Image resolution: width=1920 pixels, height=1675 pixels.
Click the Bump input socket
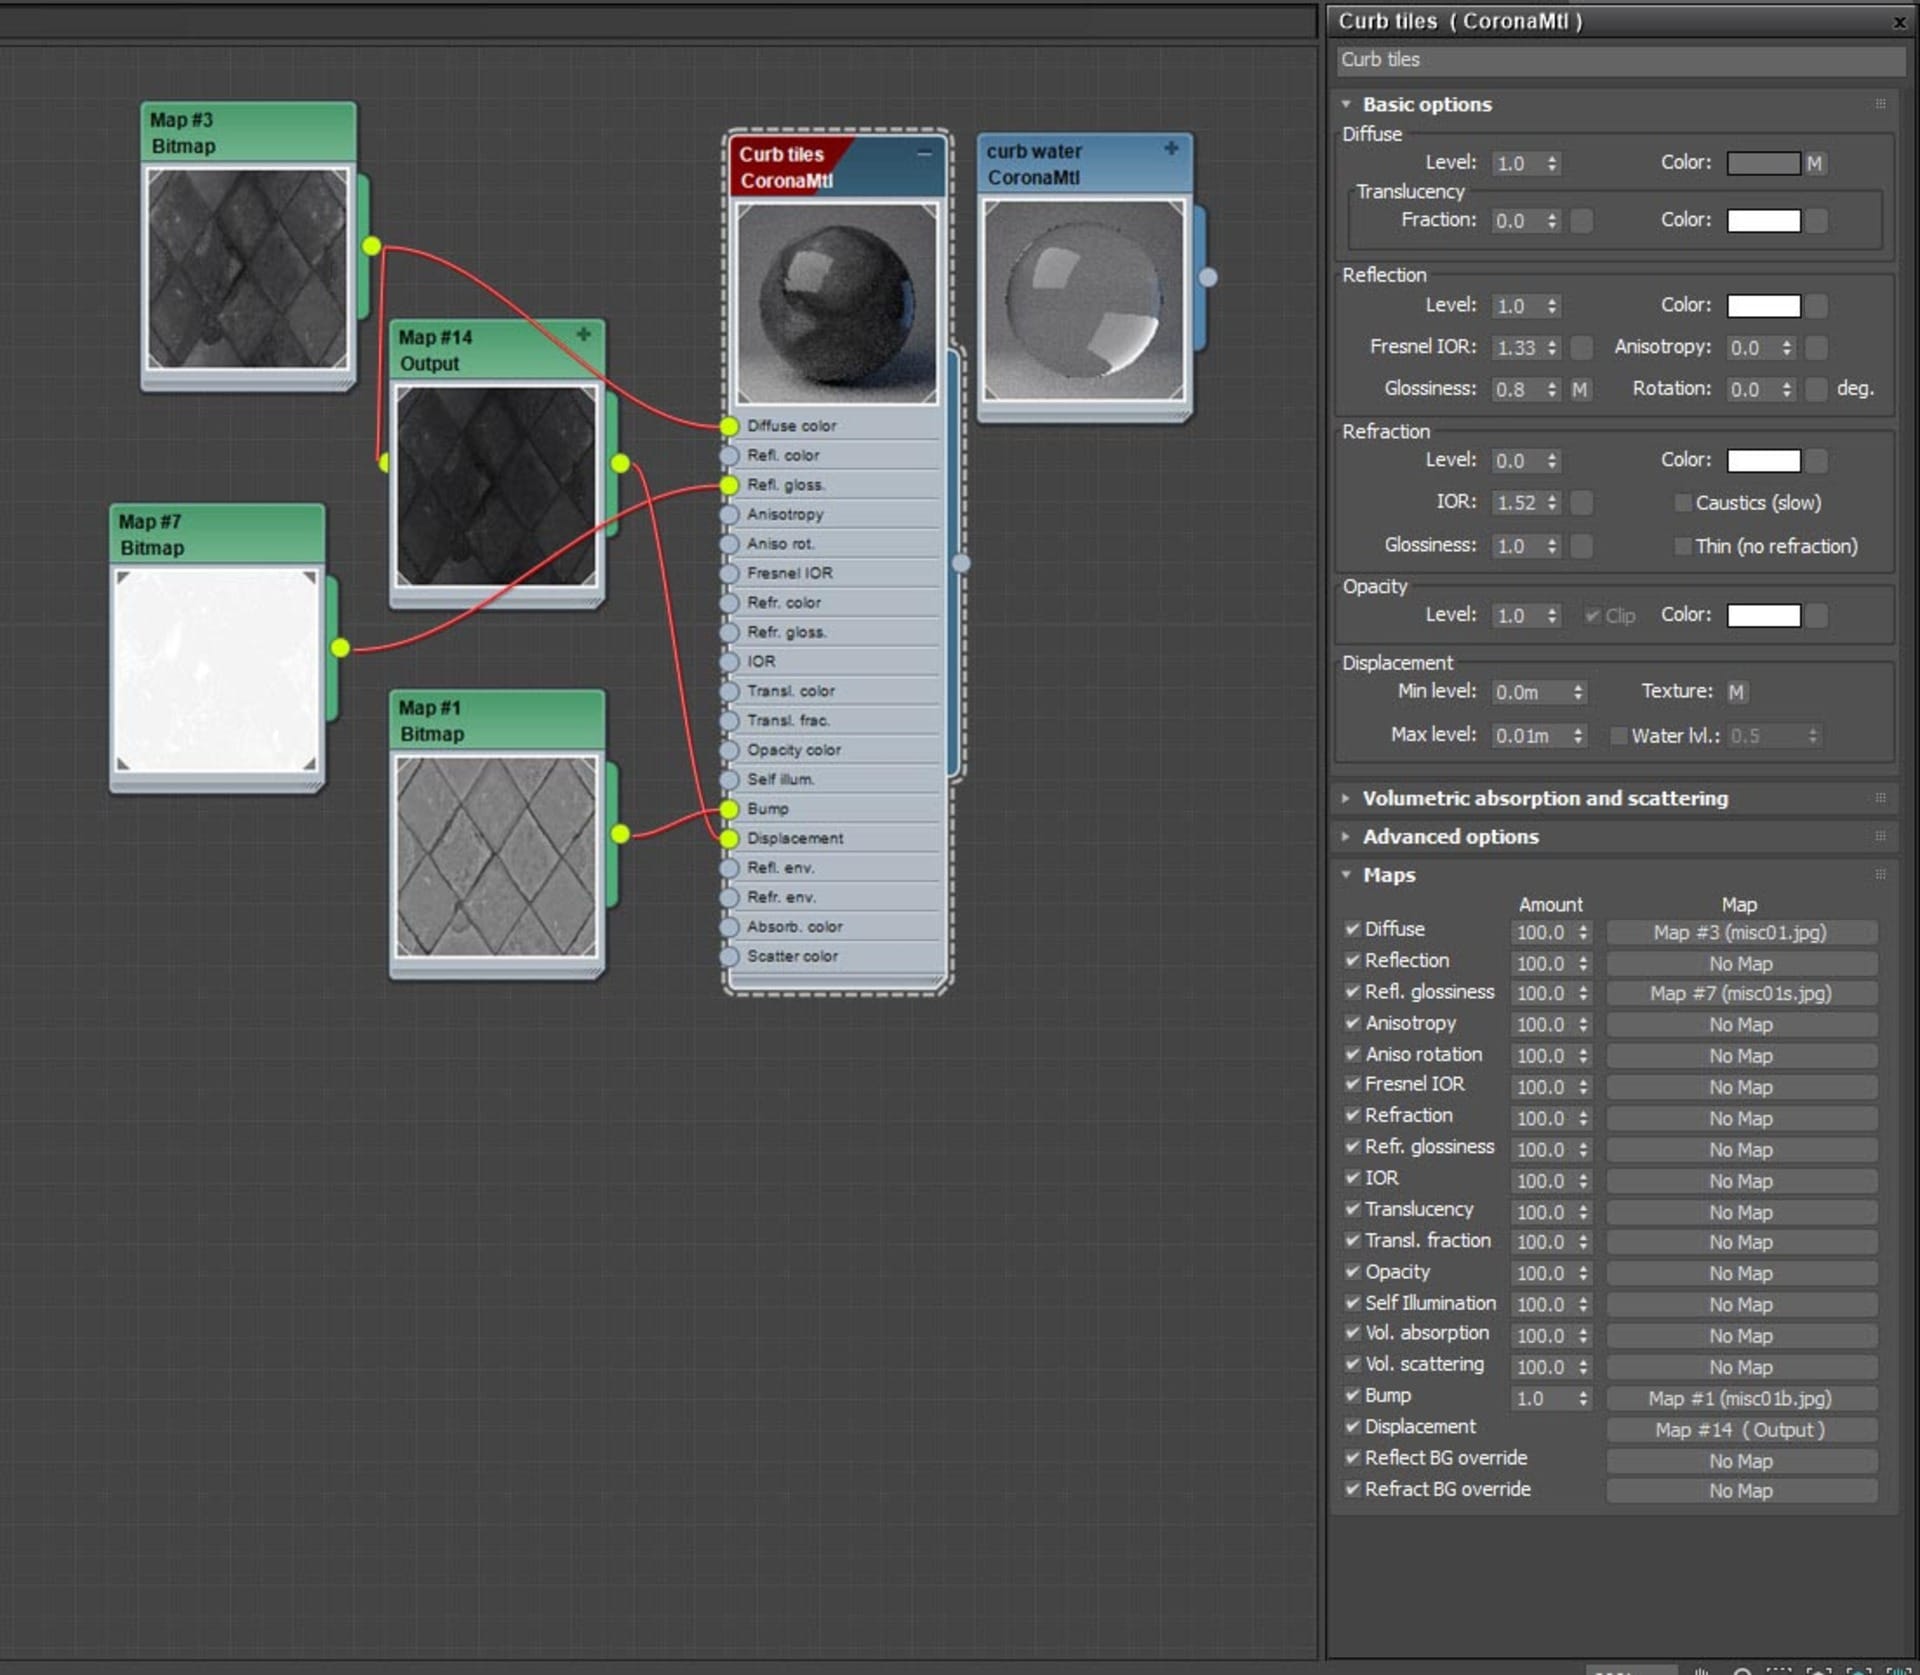(729, 809)
